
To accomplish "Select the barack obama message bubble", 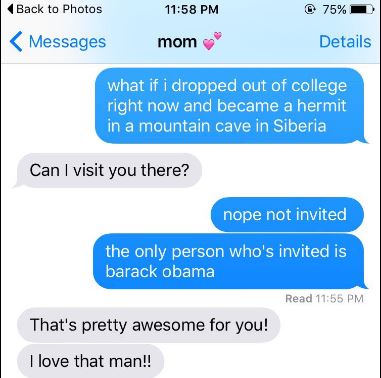I will point(229,261).
